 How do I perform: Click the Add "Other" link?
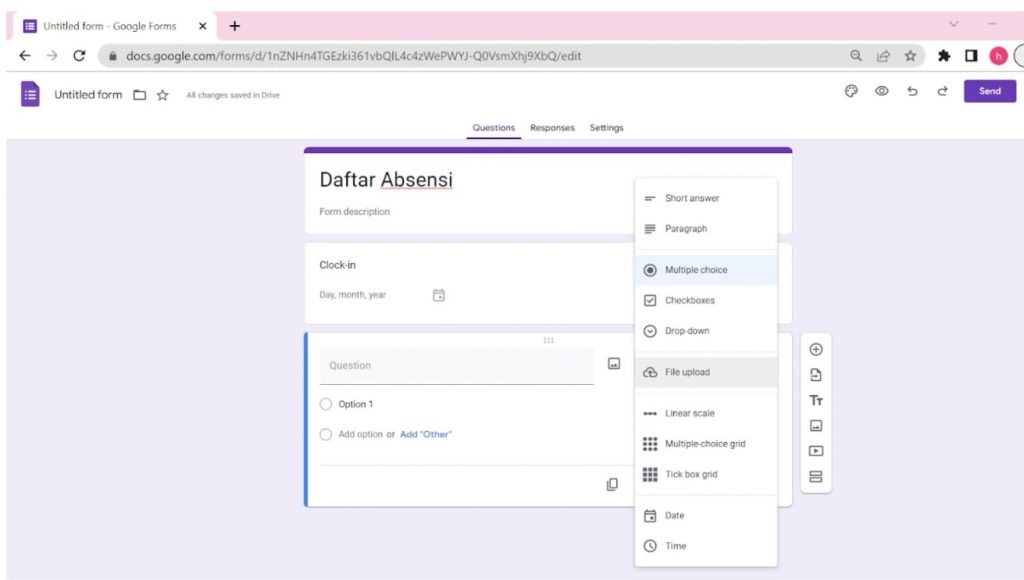[426, 434]
